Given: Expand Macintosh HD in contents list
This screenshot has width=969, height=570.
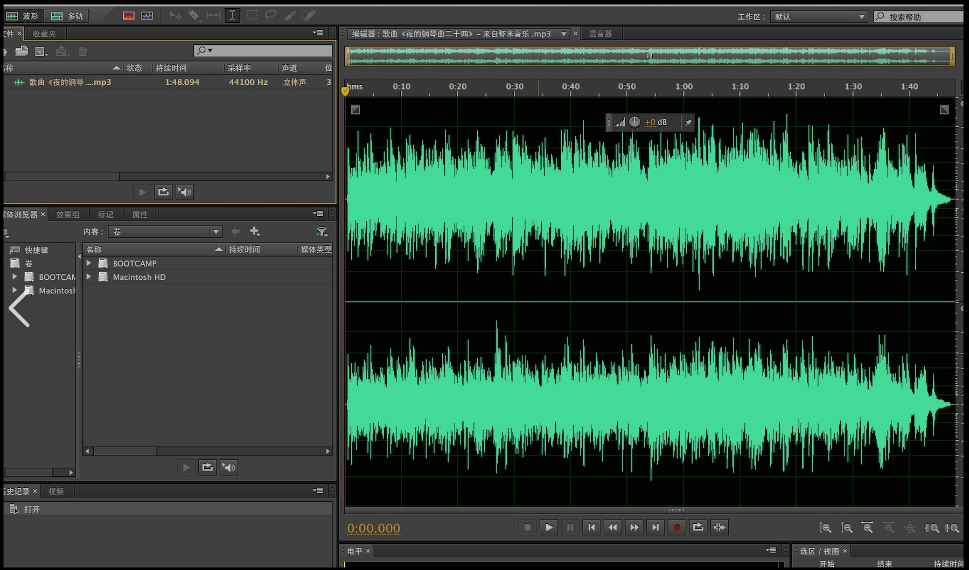Looking at the screenshot, I should tap(89, 277).
